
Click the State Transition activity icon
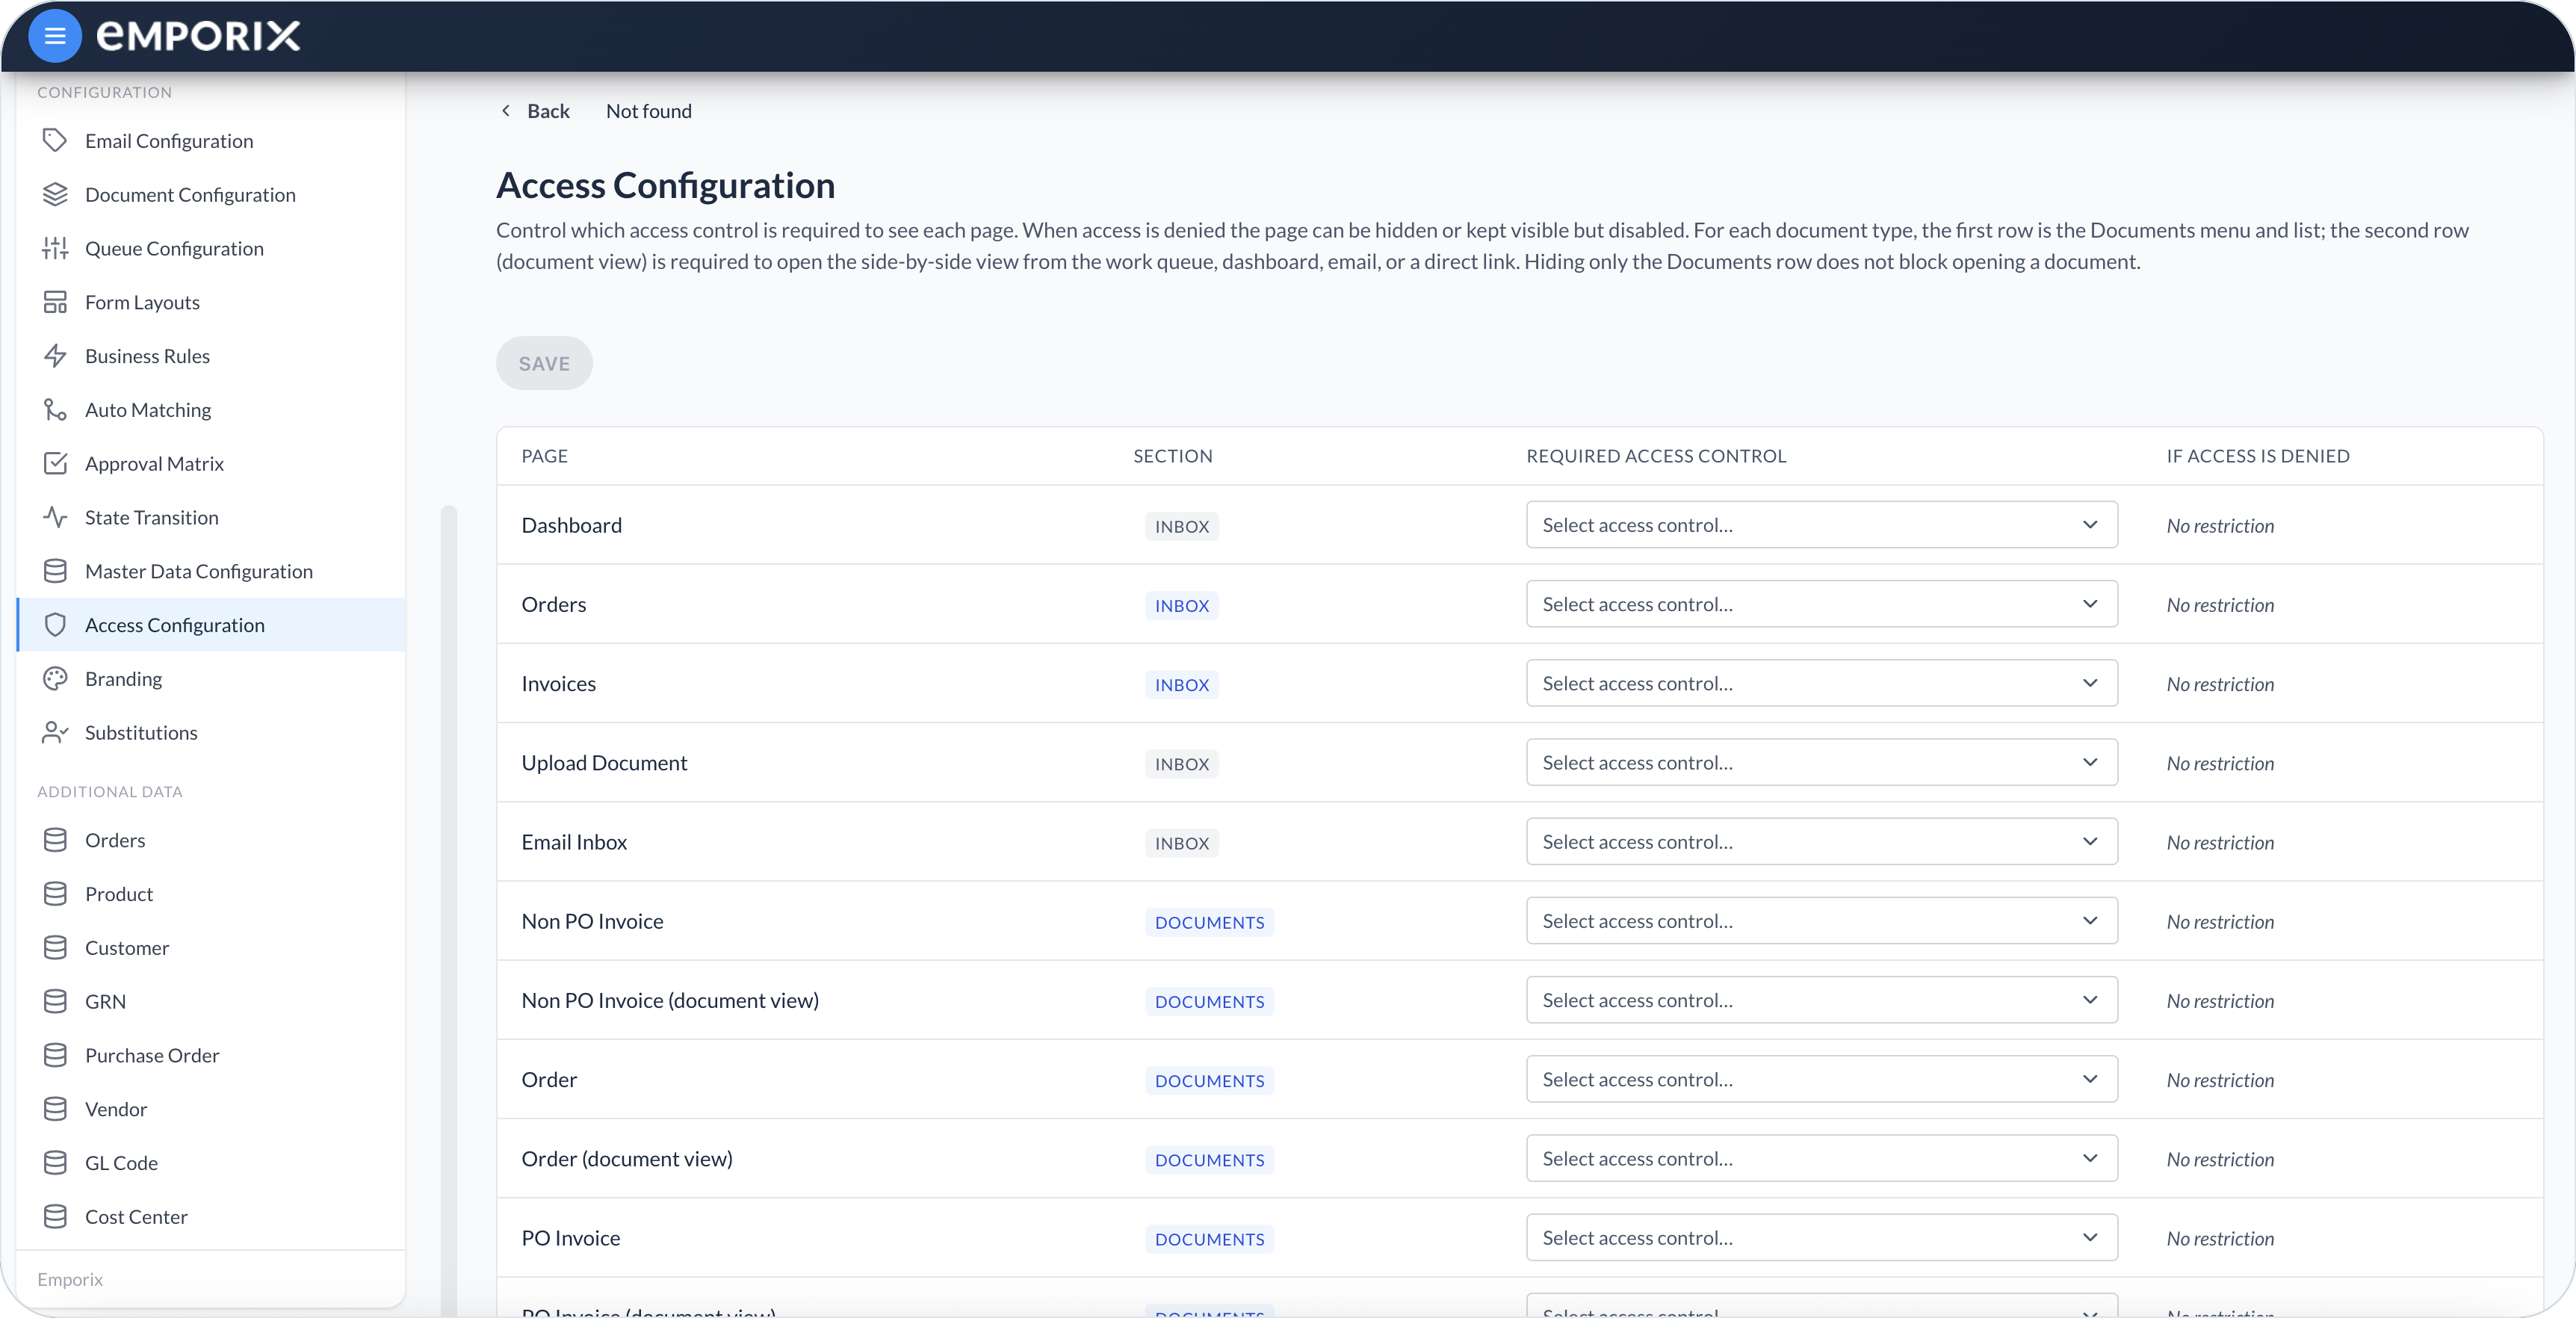(x=55, y=518)
